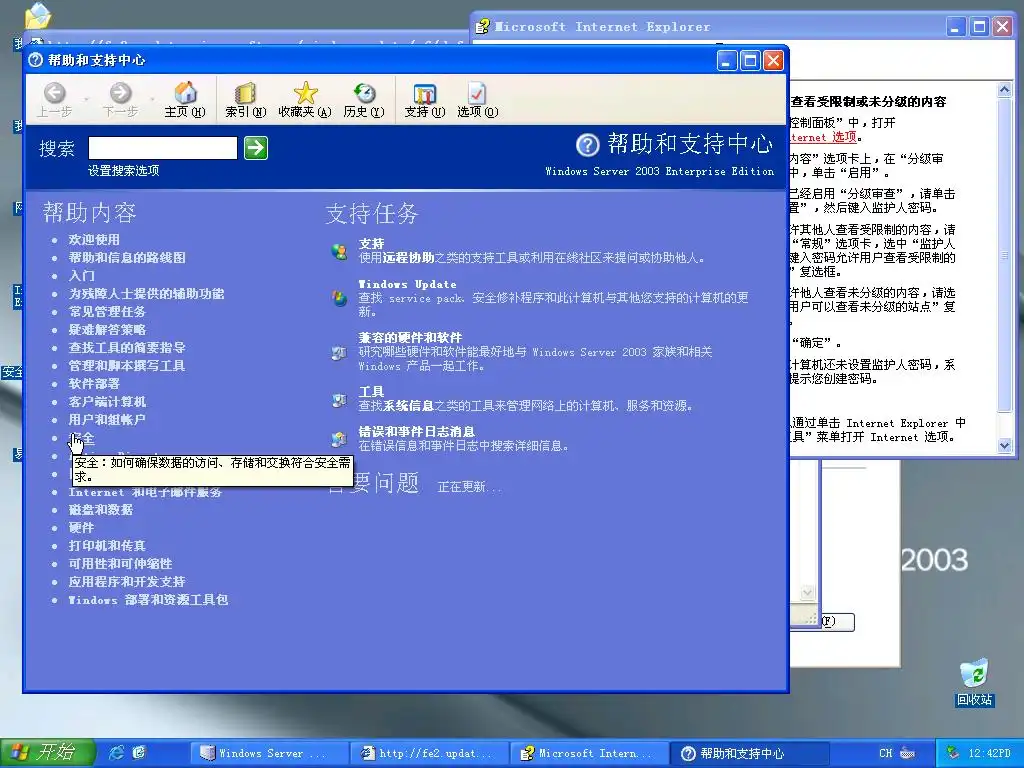Open 客户端计算机 topic
Screen dimensions: 1024x768
[107, 402]
